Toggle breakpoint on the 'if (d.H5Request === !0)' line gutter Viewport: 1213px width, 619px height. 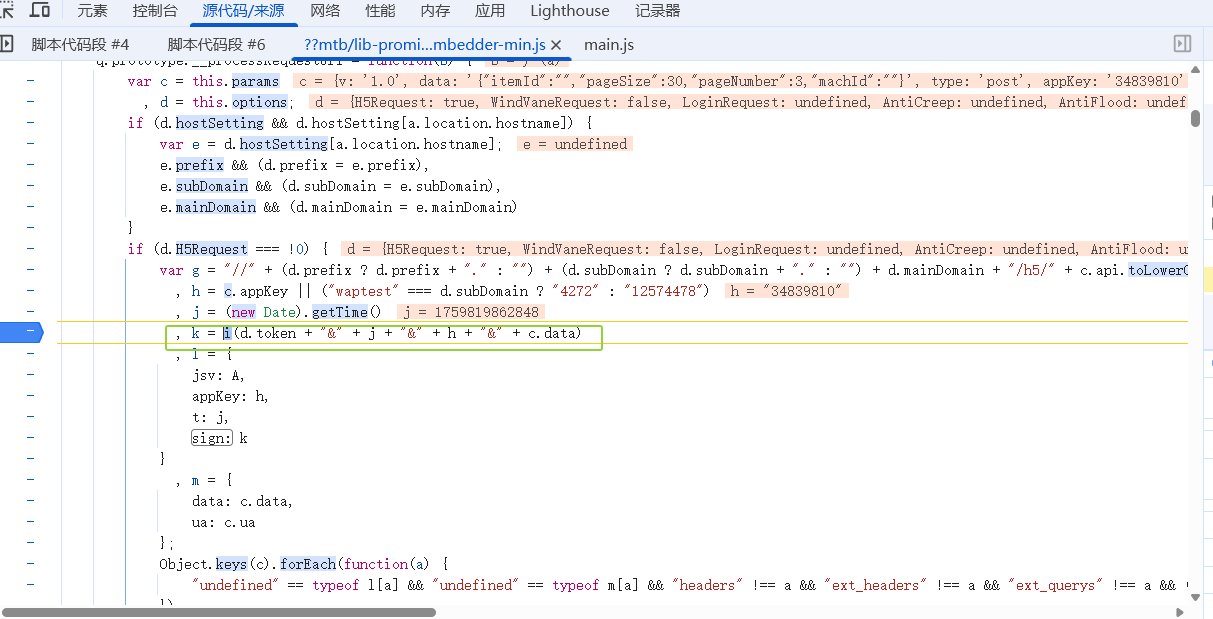point(30,249)
